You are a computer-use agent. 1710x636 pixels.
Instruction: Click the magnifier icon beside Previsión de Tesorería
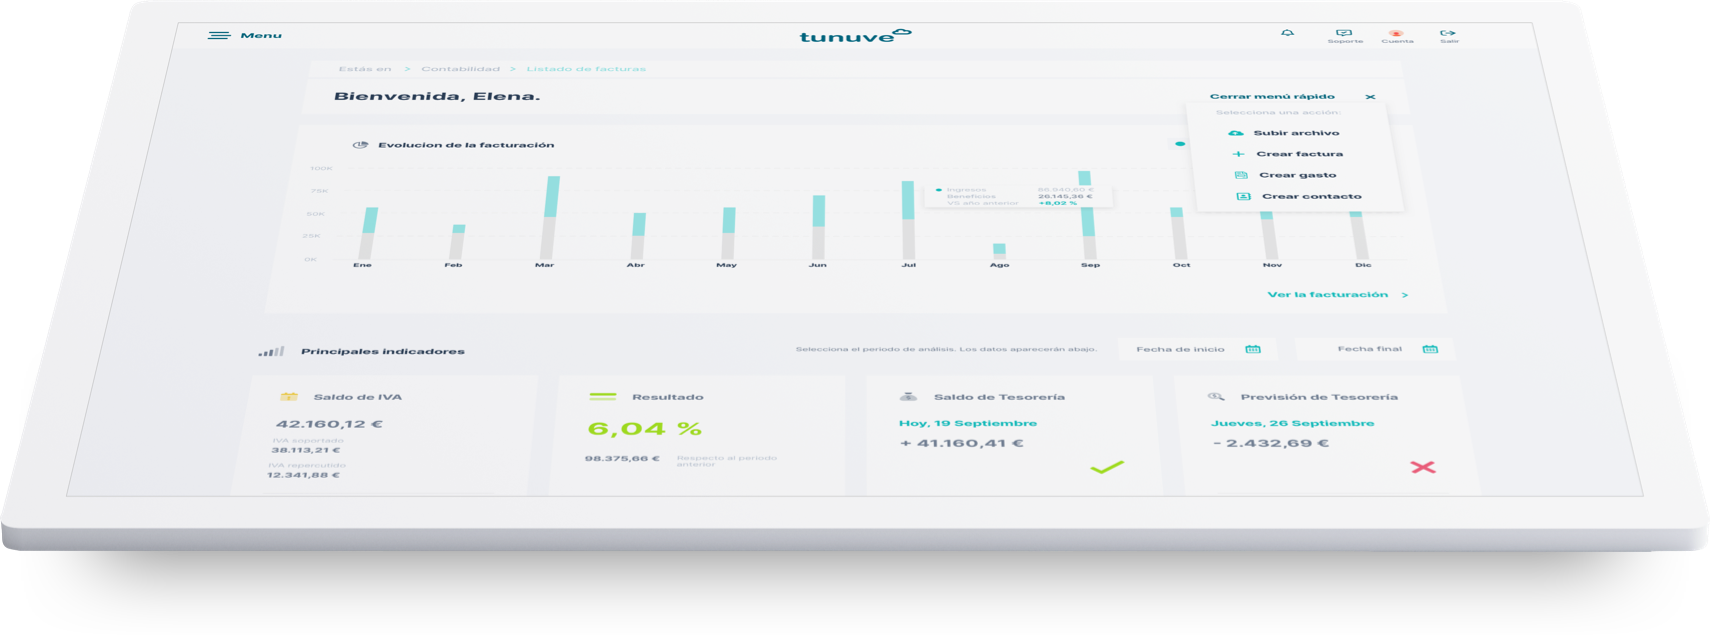tap(1216, 397)
